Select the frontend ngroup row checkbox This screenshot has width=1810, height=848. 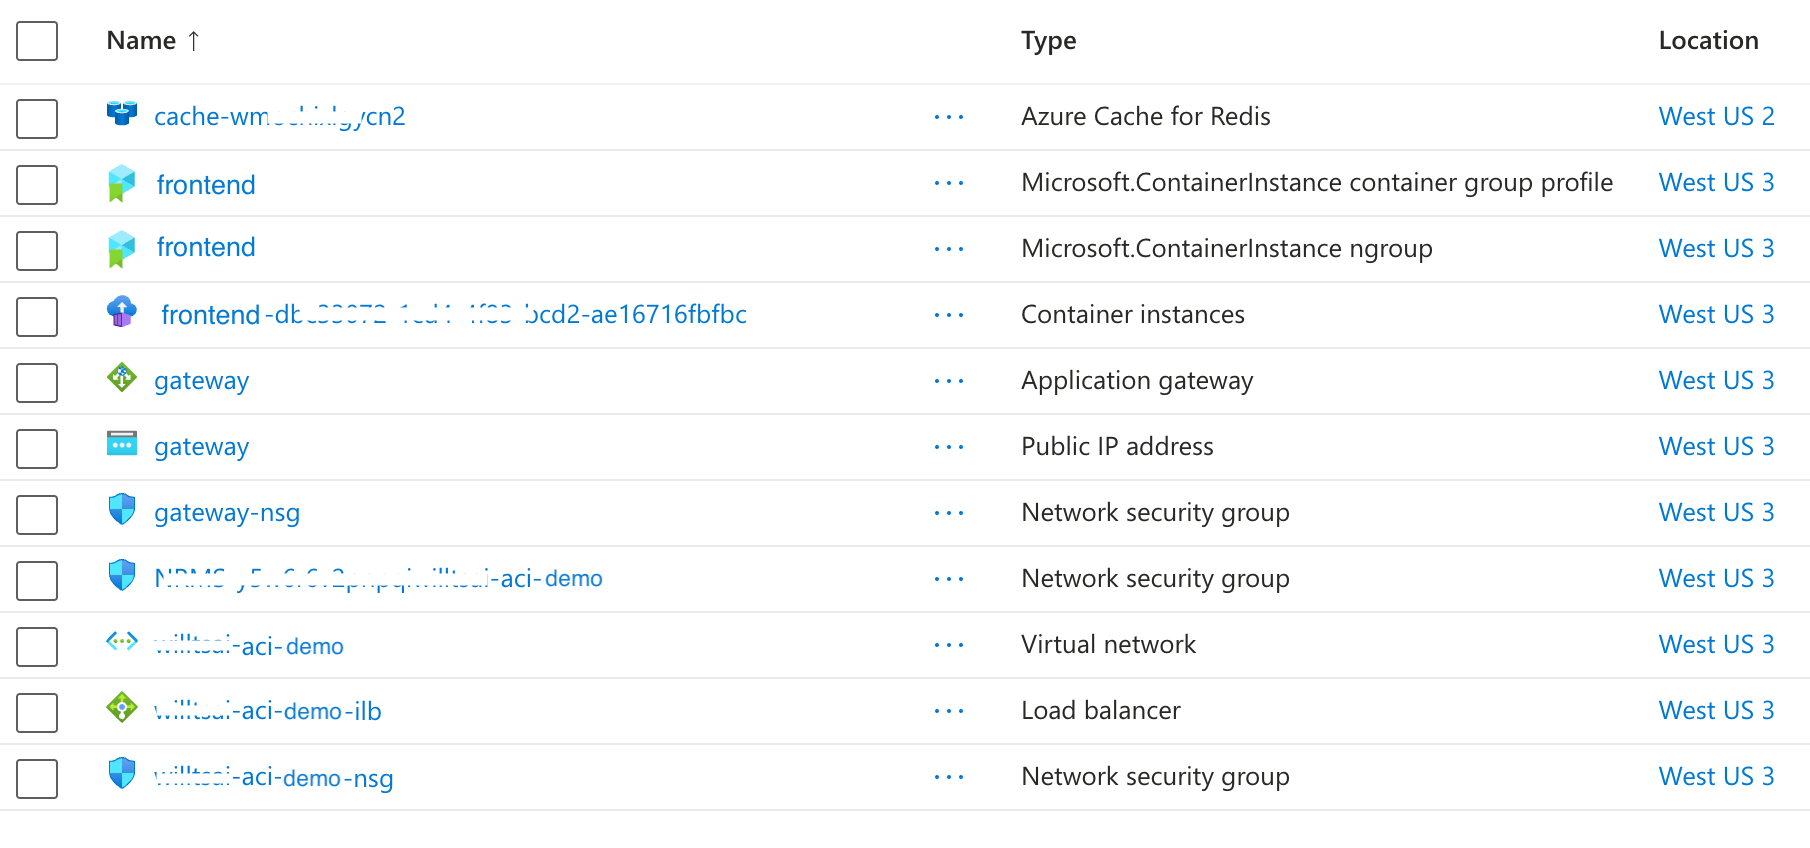(x=37, y=251)
